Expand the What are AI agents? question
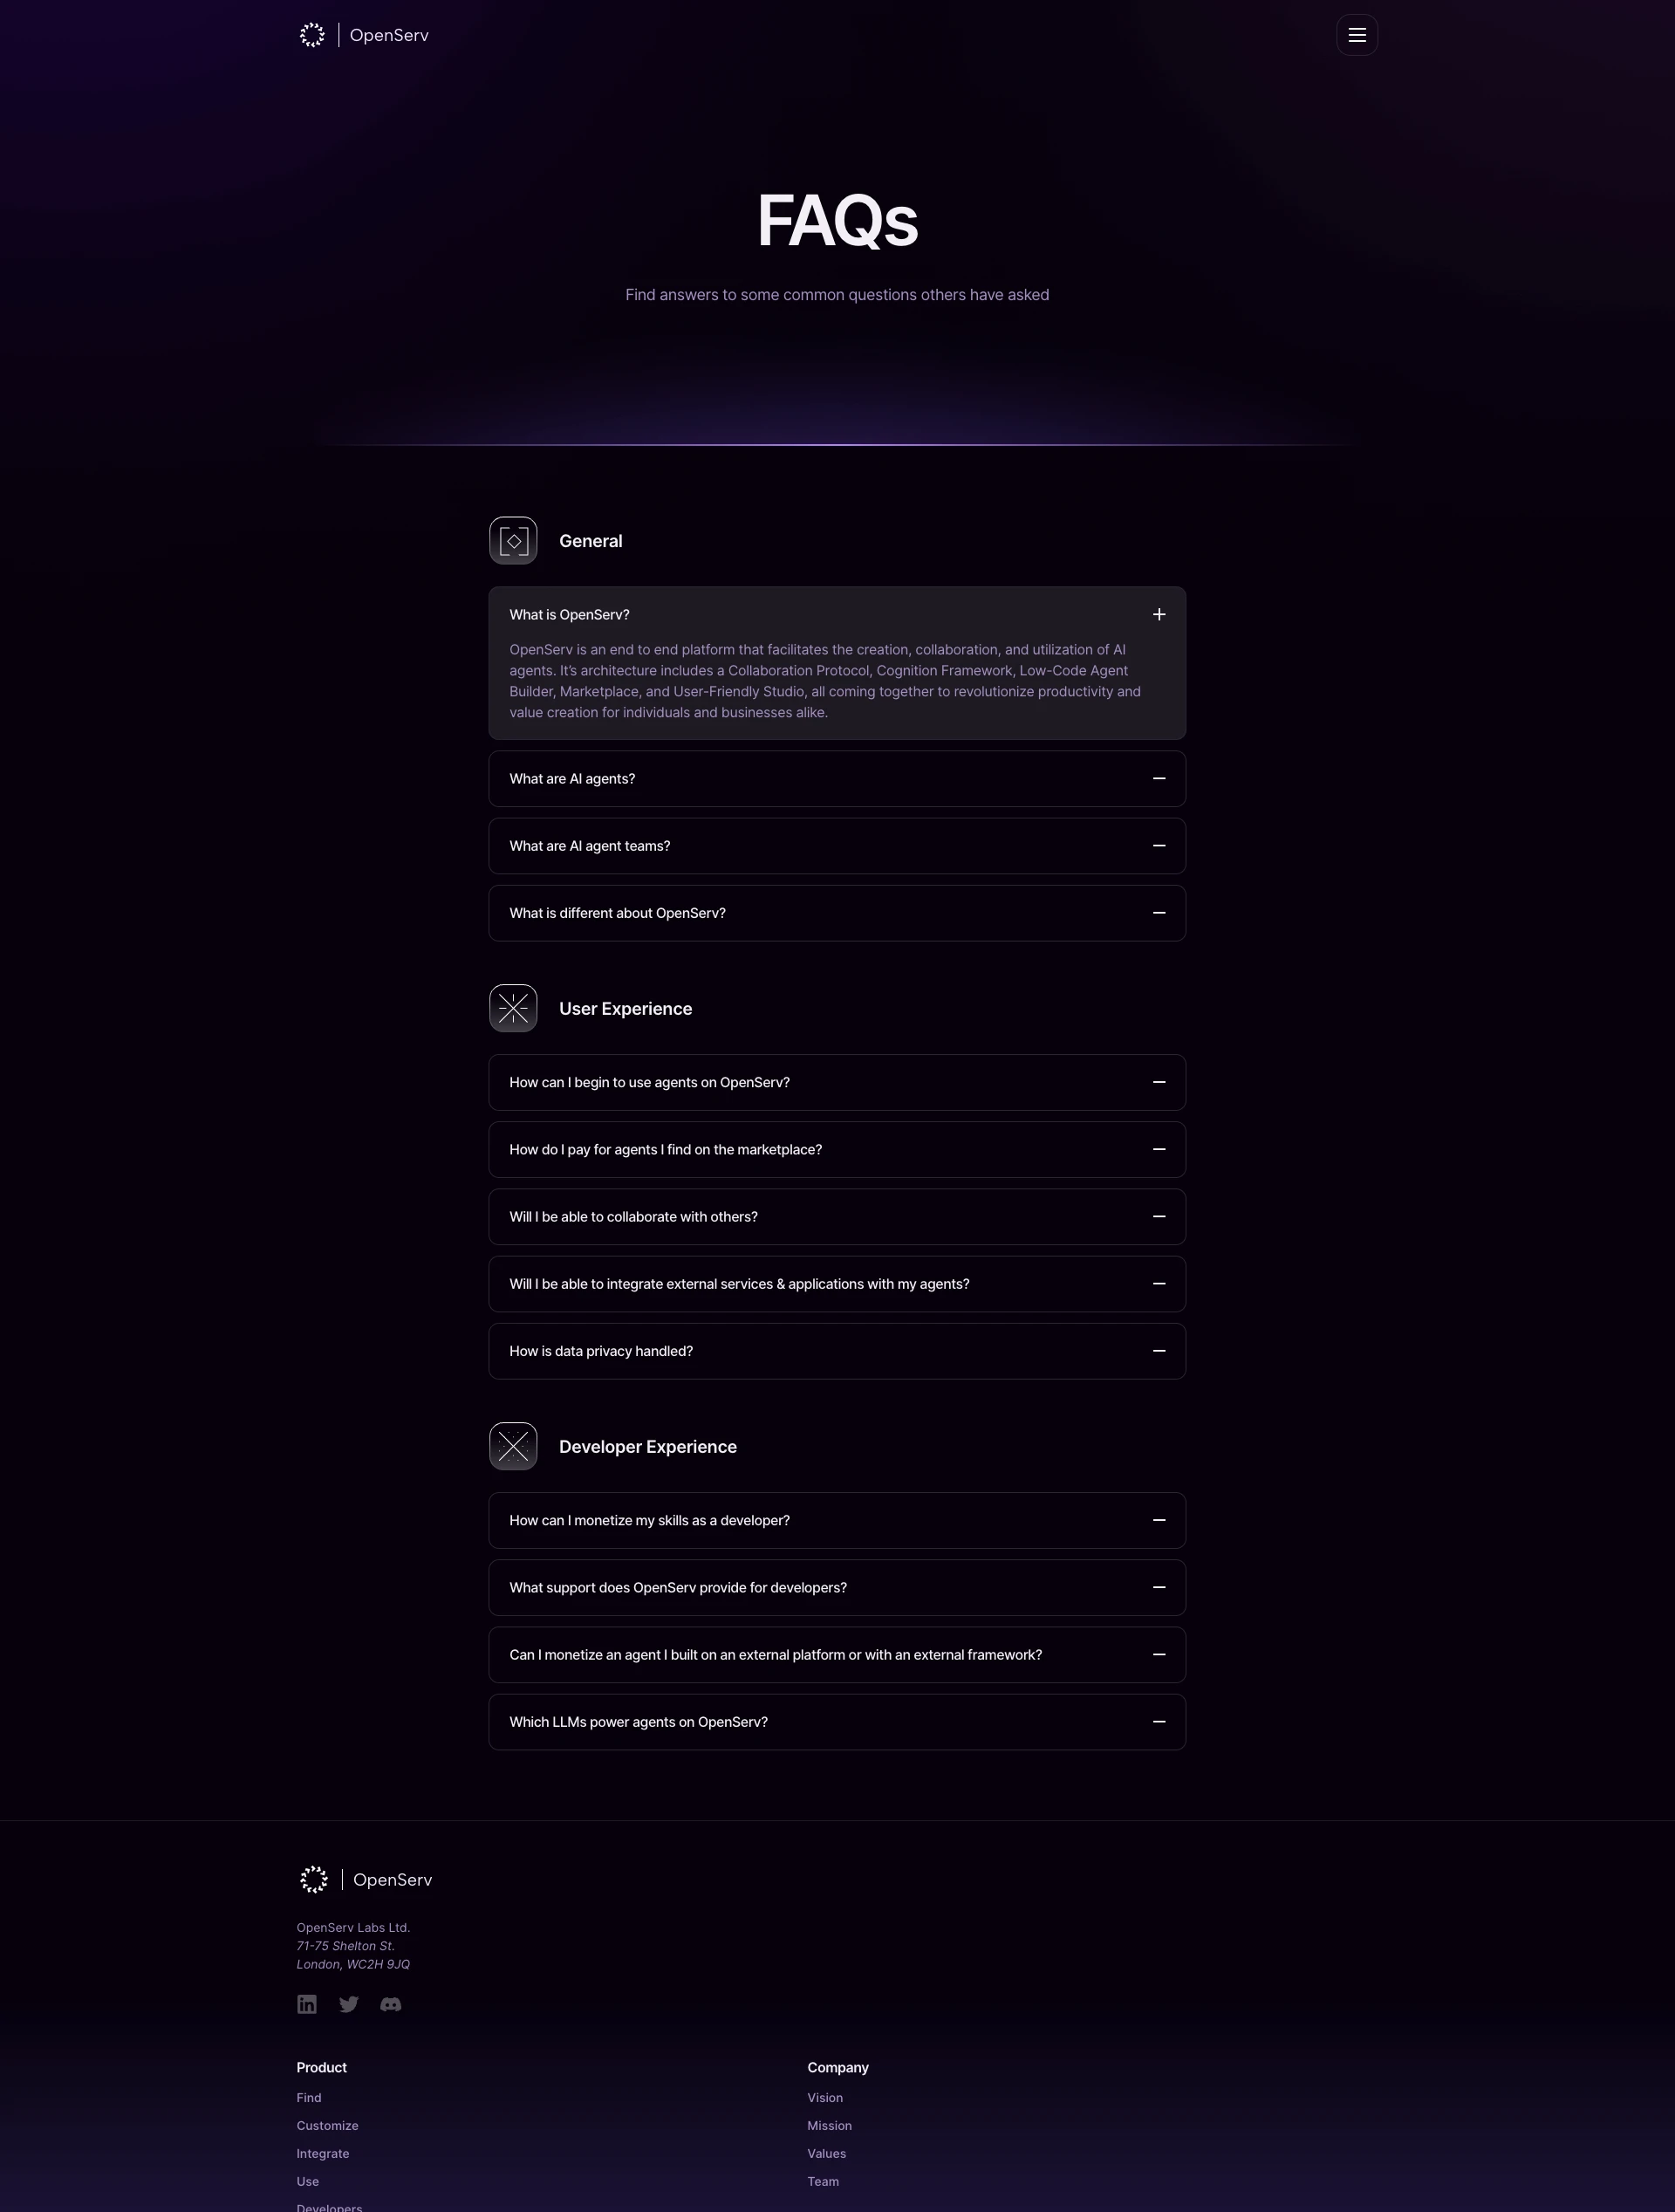 pyautogui.click(x=837, y=777)
